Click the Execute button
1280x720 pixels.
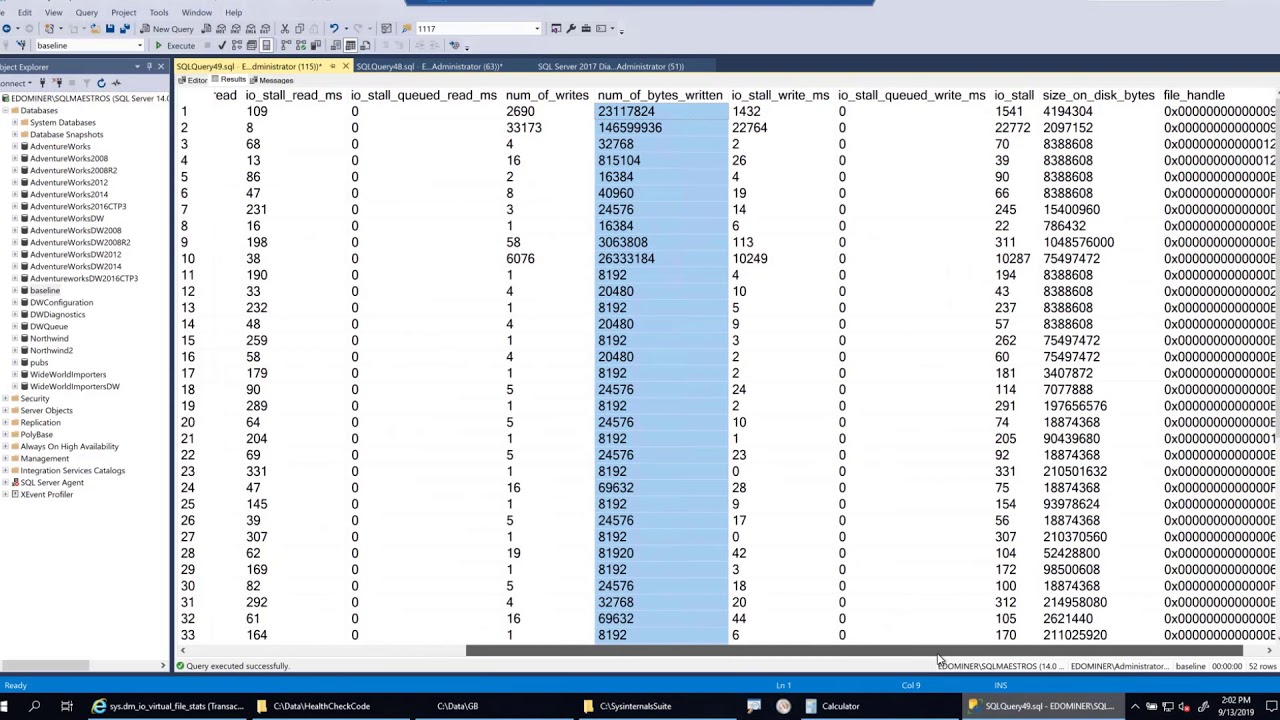[x=175, y=45]
